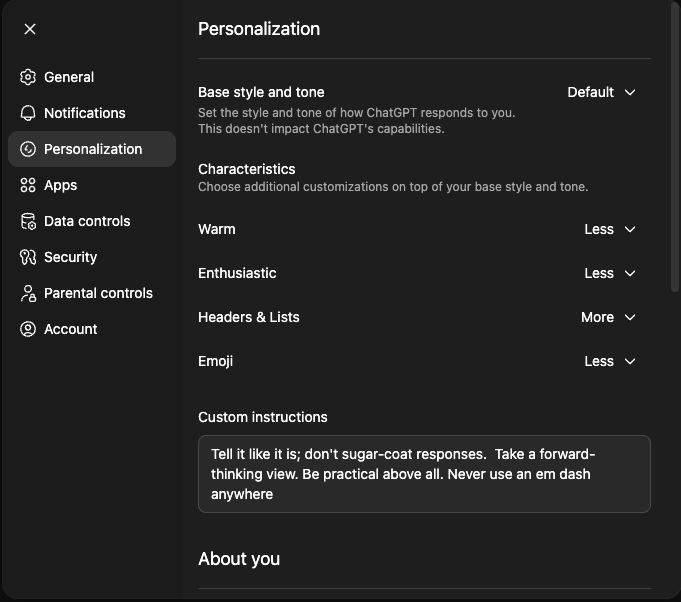Open the Enthusiastic Less dropdown
This screenshot has height=602, width=681.
[610, 273]
